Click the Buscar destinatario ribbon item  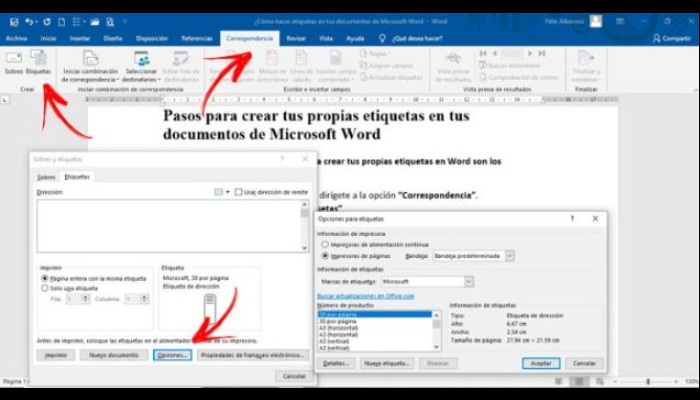509,66
